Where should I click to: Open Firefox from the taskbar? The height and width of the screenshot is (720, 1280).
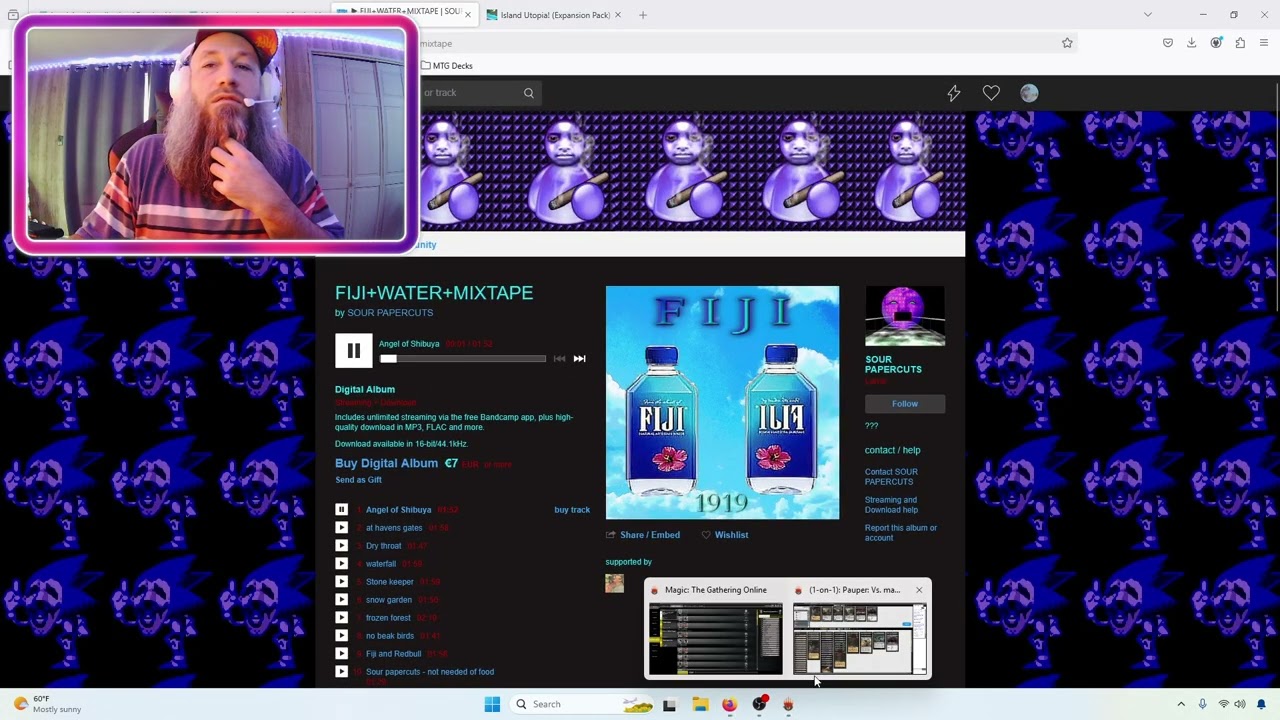[729, 705]
